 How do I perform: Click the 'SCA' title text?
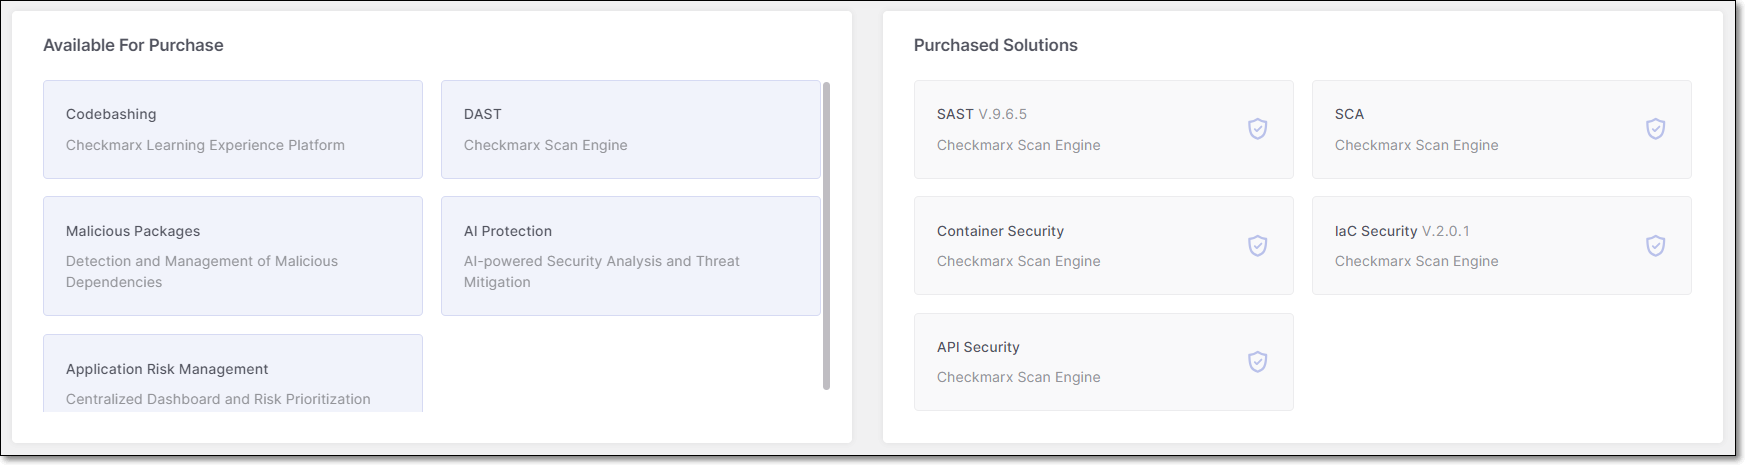[1349, 114]
